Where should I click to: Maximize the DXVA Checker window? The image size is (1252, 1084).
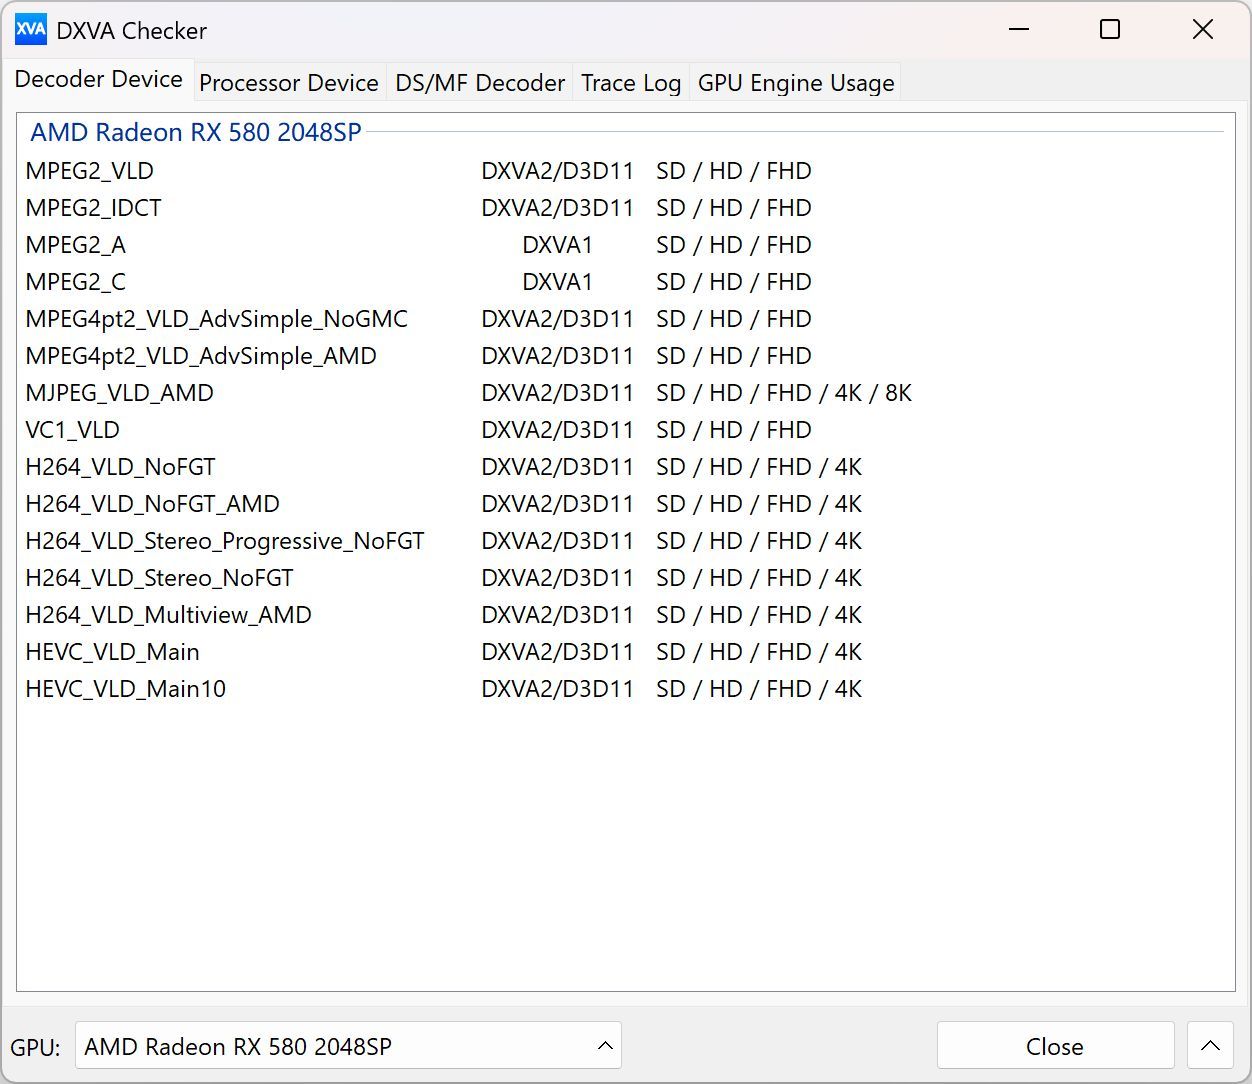point(1110,30)
